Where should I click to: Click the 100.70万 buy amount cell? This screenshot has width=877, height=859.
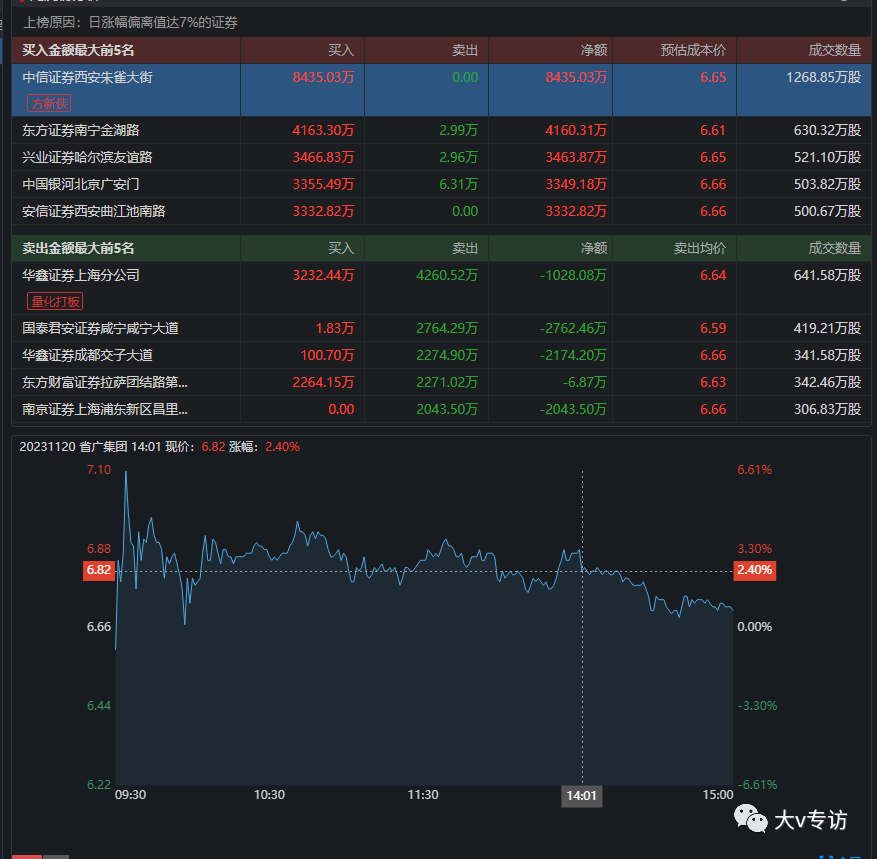[x=327, y=355]
